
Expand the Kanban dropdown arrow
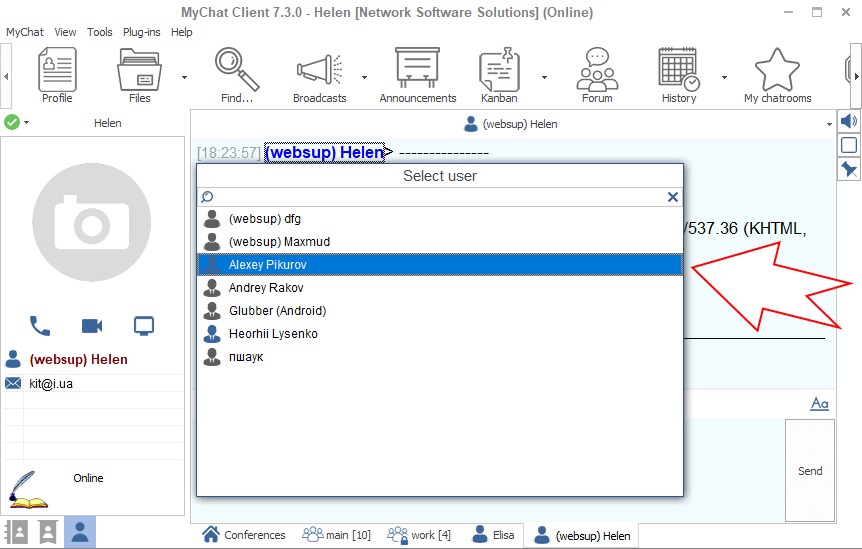click(x=544, y=77)
